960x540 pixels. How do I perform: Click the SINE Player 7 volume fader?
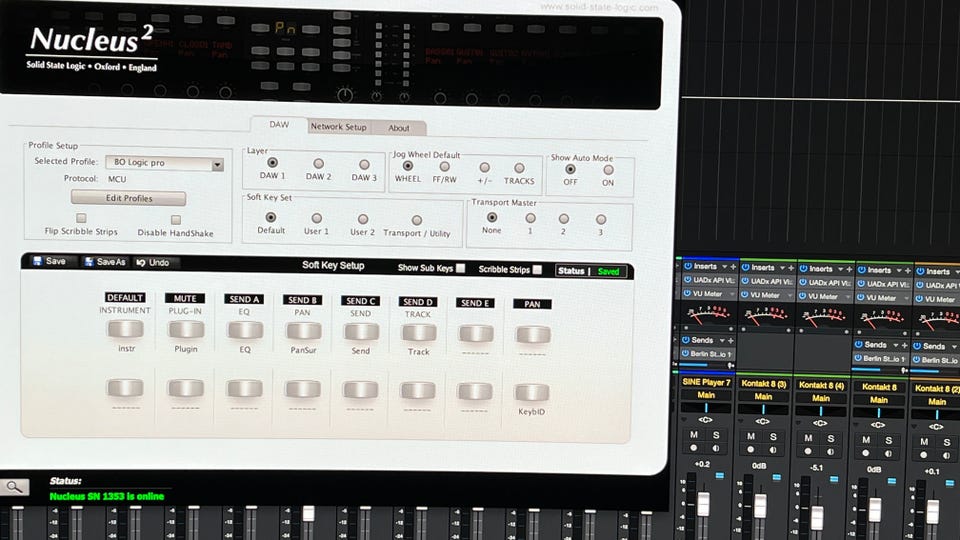tap(703, 504)
